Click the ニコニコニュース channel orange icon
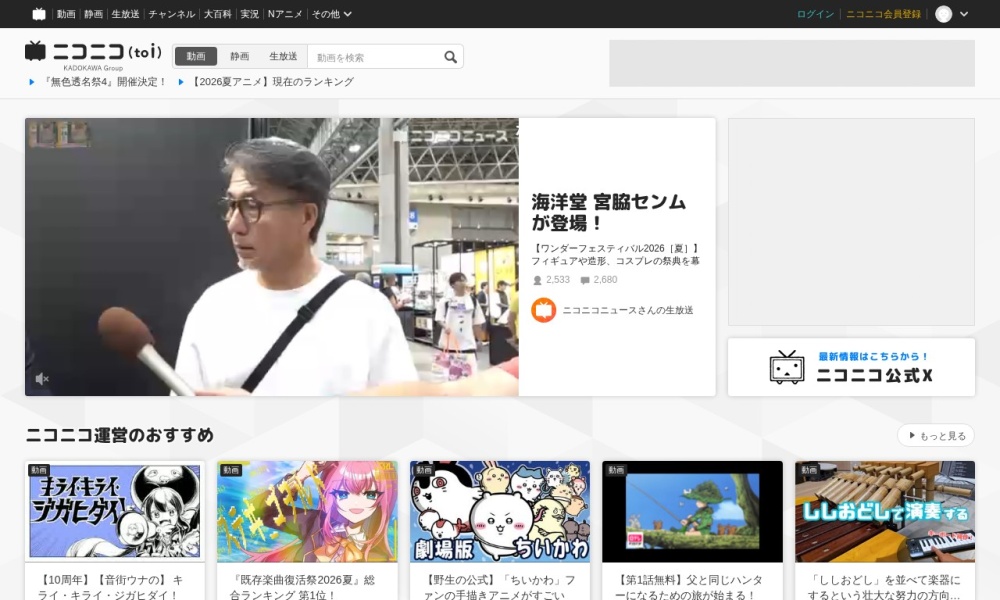1000x600 pixels. [543, 311]
